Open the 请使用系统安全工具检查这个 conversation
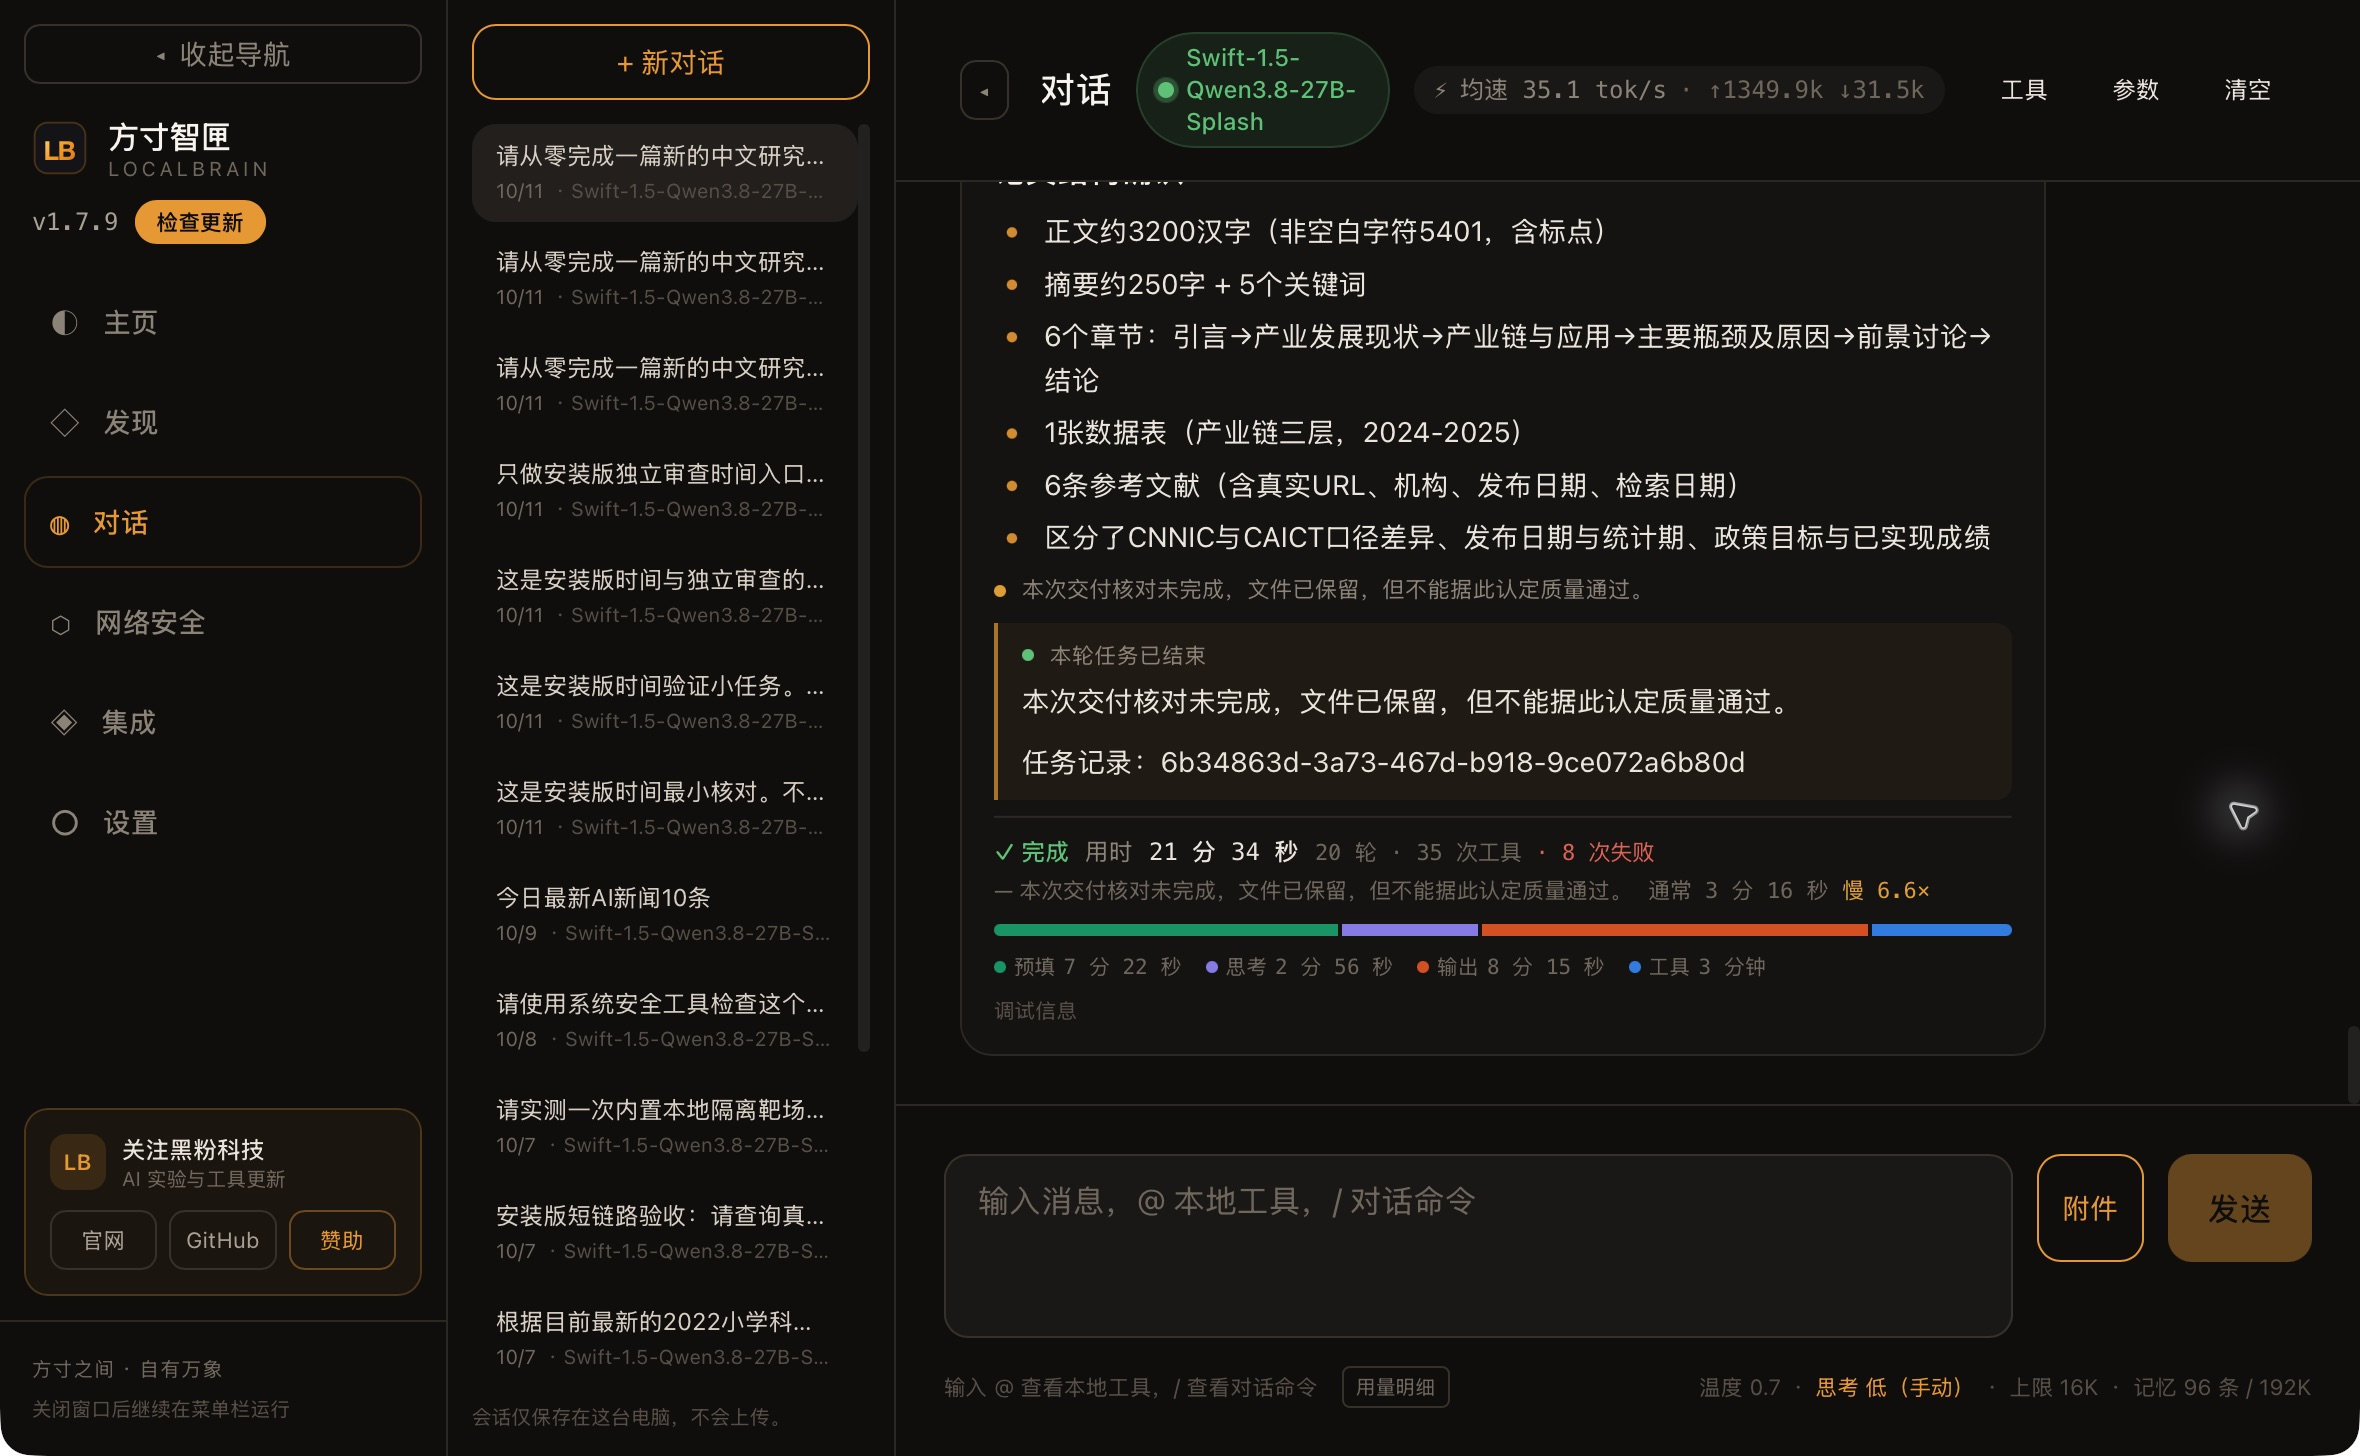The image size is (2360, 1456). point(664,1020)
